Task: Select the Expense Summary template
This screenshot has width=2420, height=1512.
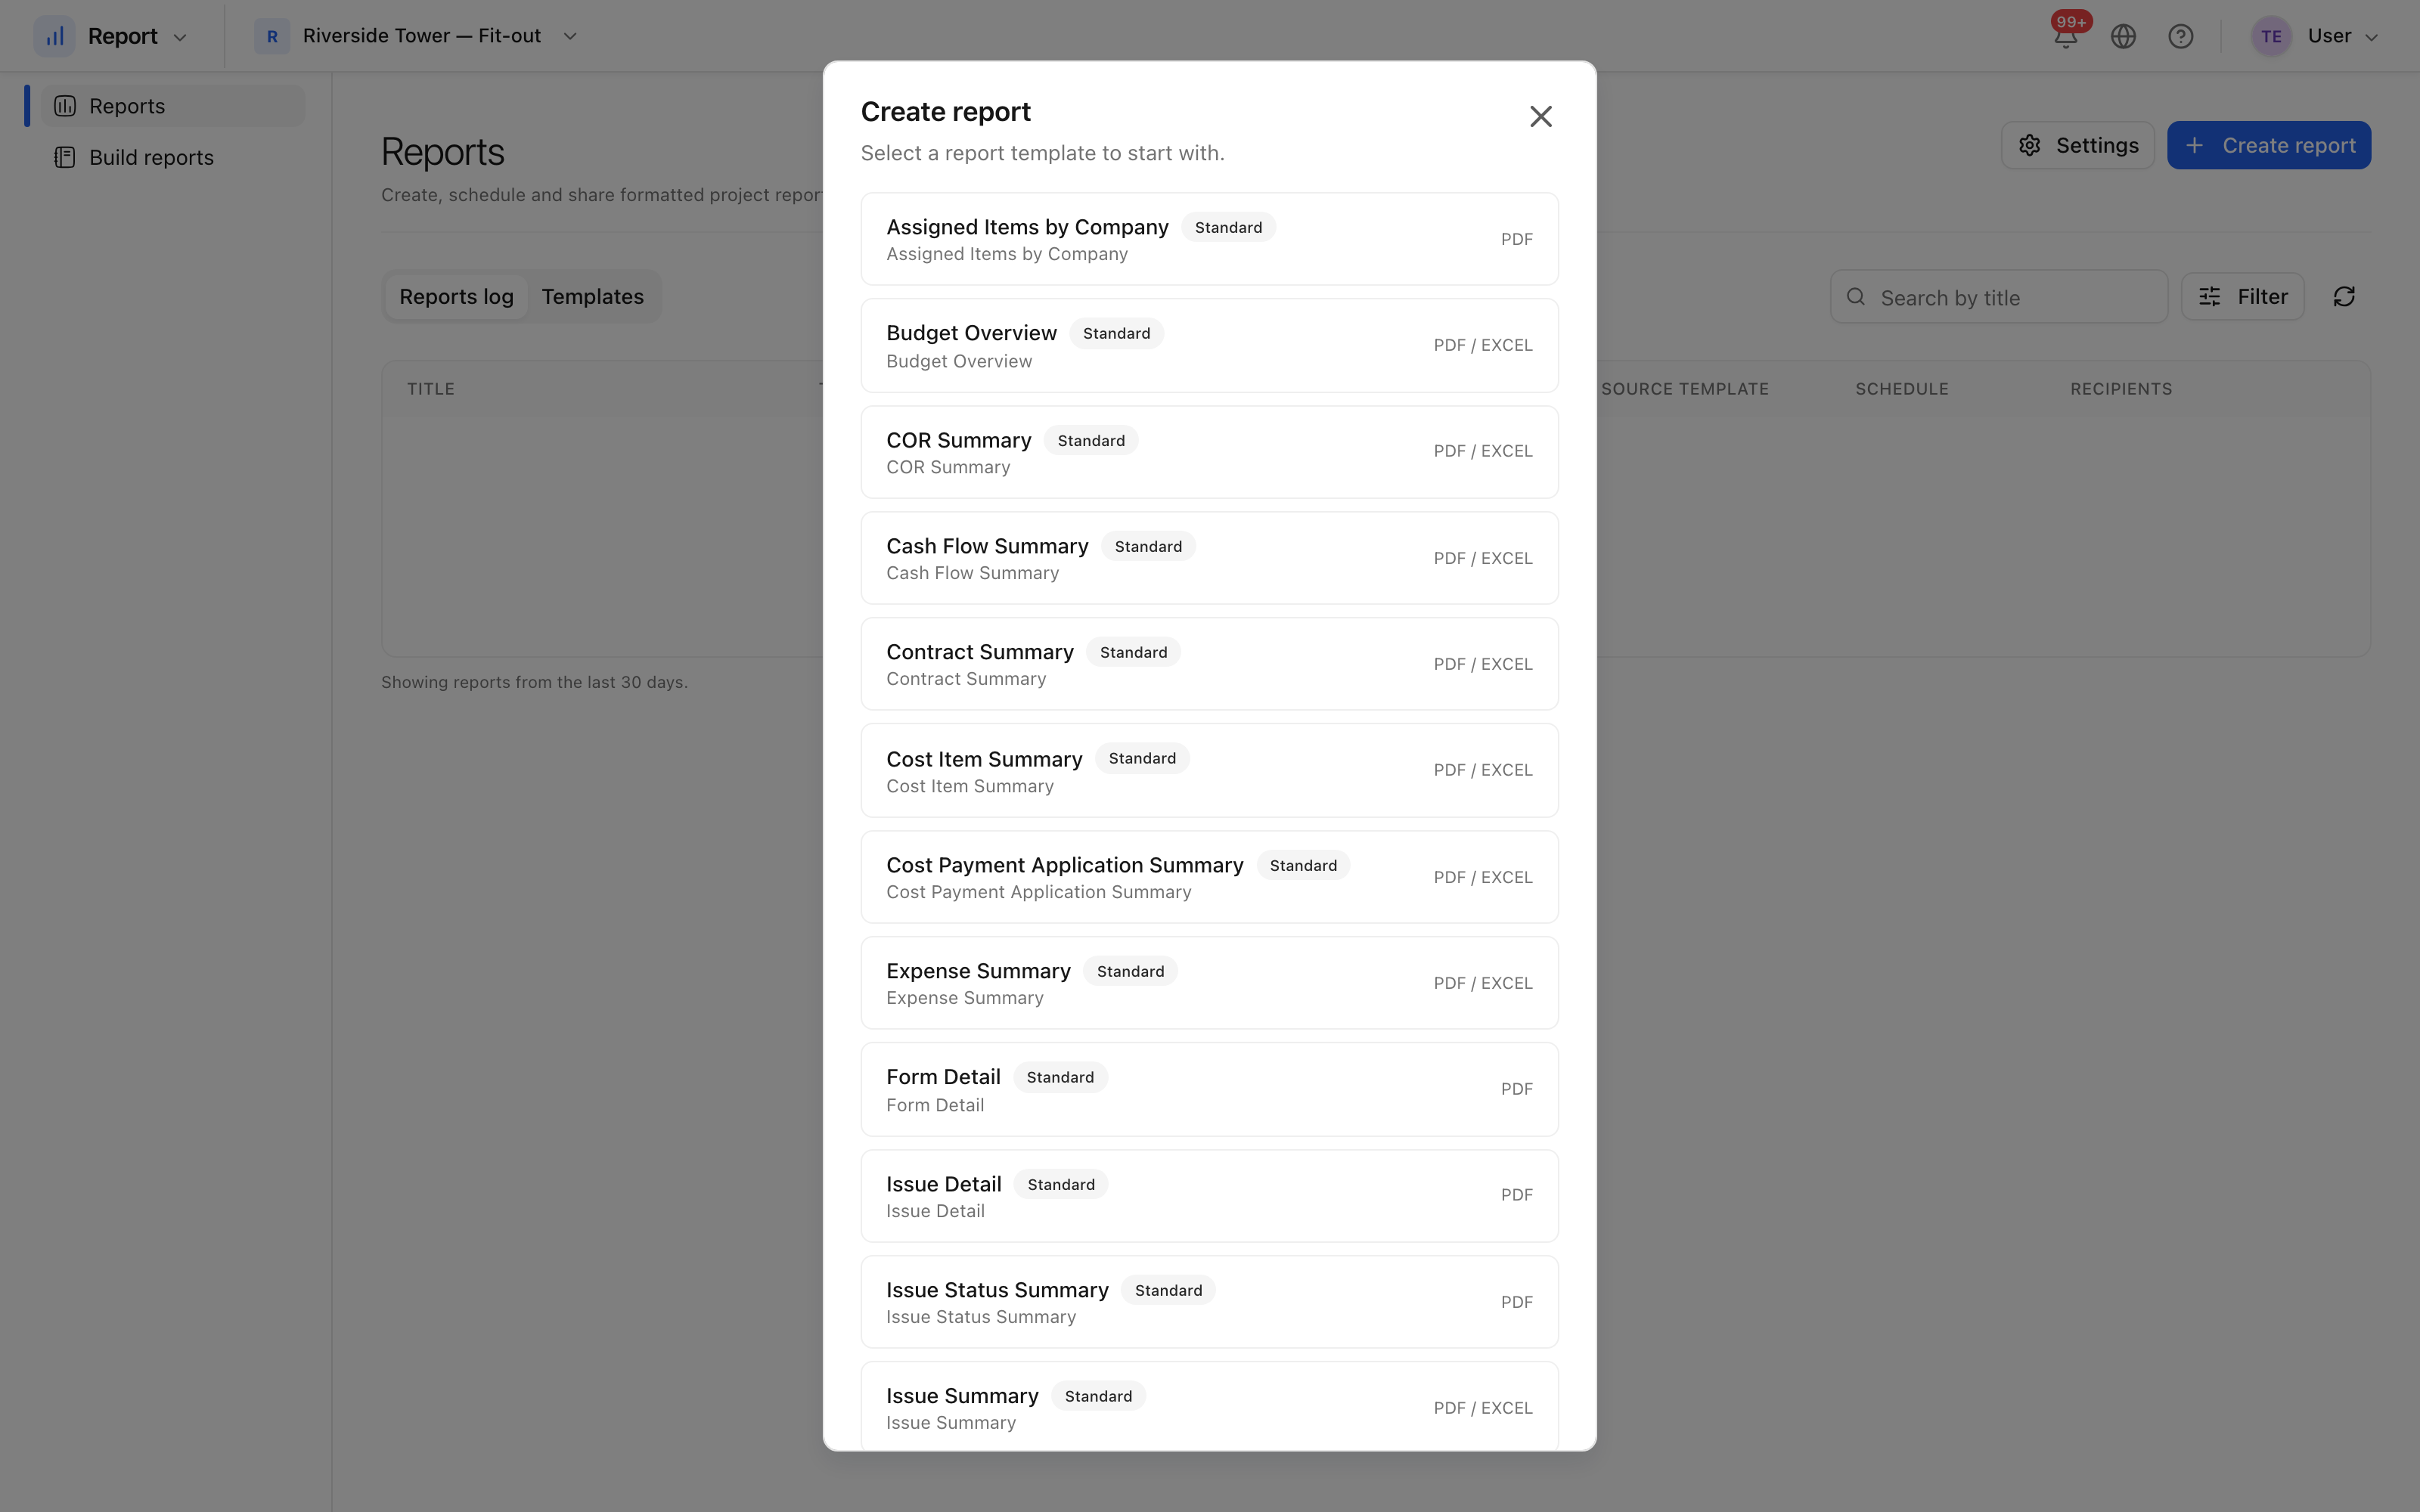Action: click(1209, 983)
